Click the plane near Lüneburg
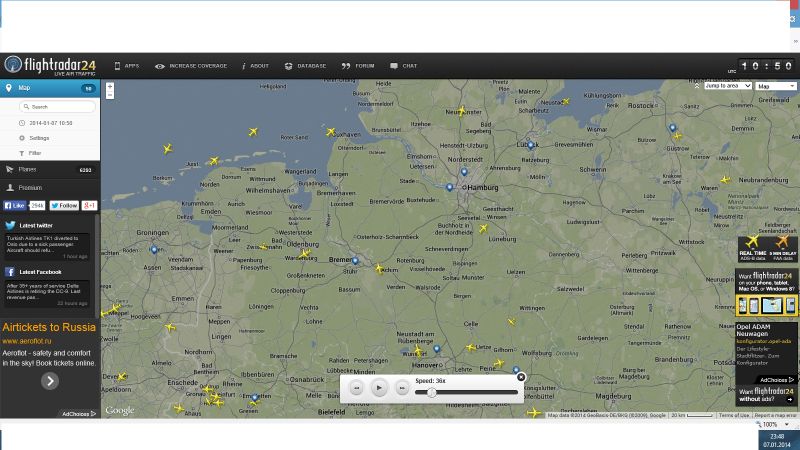 click(x=483, y=229)
